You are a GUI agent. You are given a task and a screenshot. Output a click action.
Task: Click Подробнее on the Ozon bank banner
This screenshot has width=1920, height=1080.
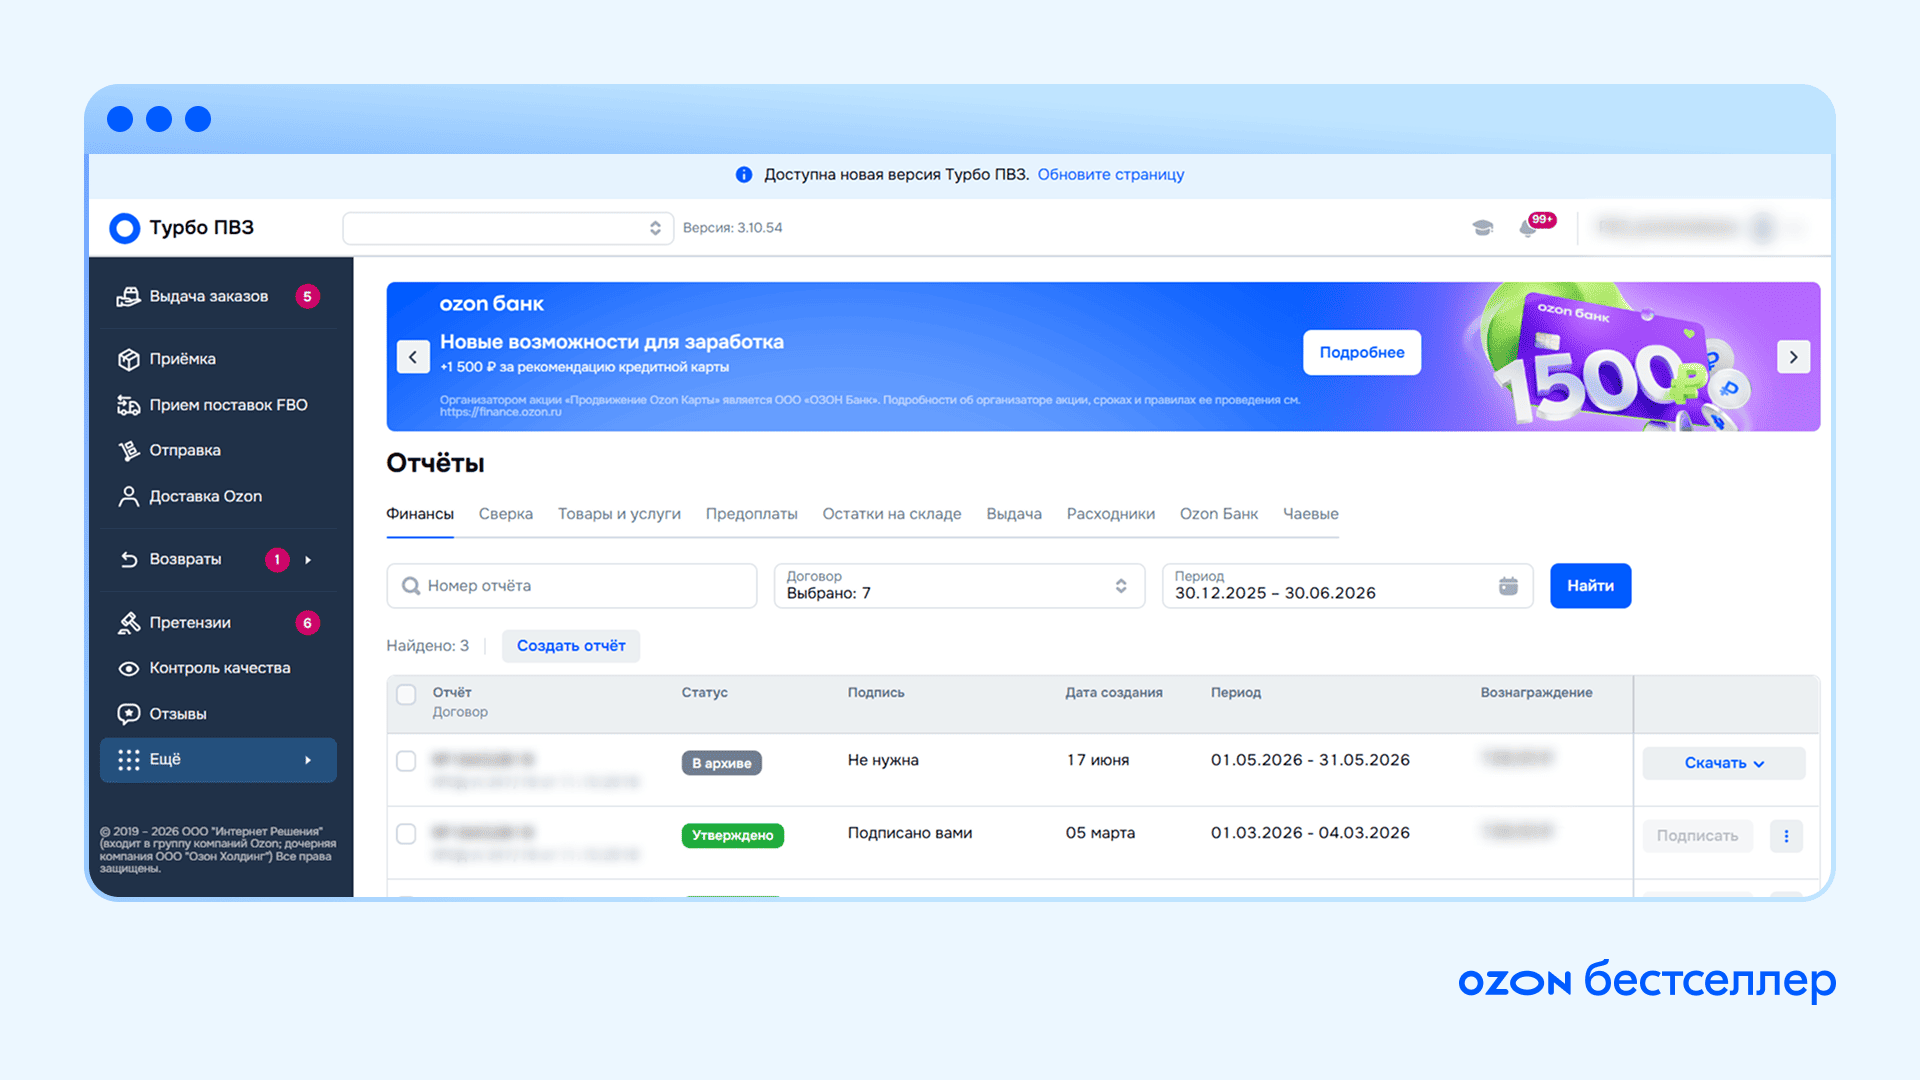(1362, 353)
